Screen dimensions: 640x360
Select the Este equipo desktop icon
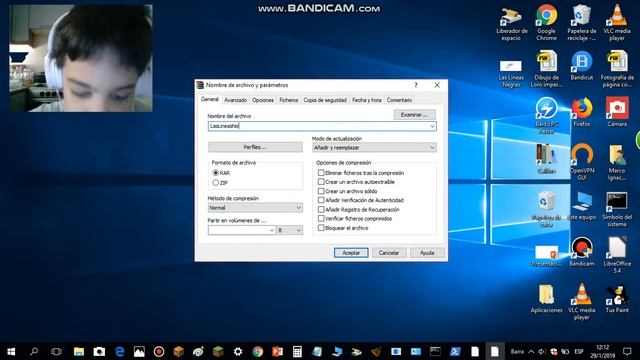pos(582,206)
